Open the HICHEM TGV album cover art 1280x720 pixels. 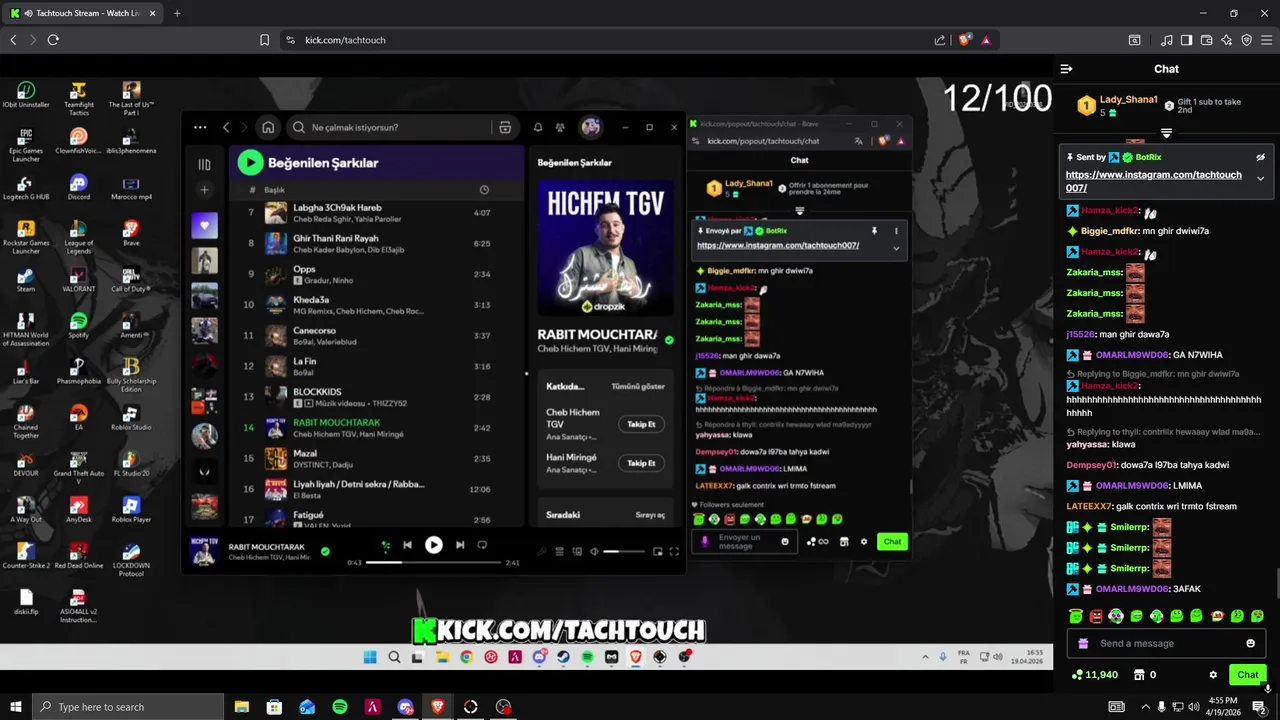pyautogui.click(x=605, y=247)
